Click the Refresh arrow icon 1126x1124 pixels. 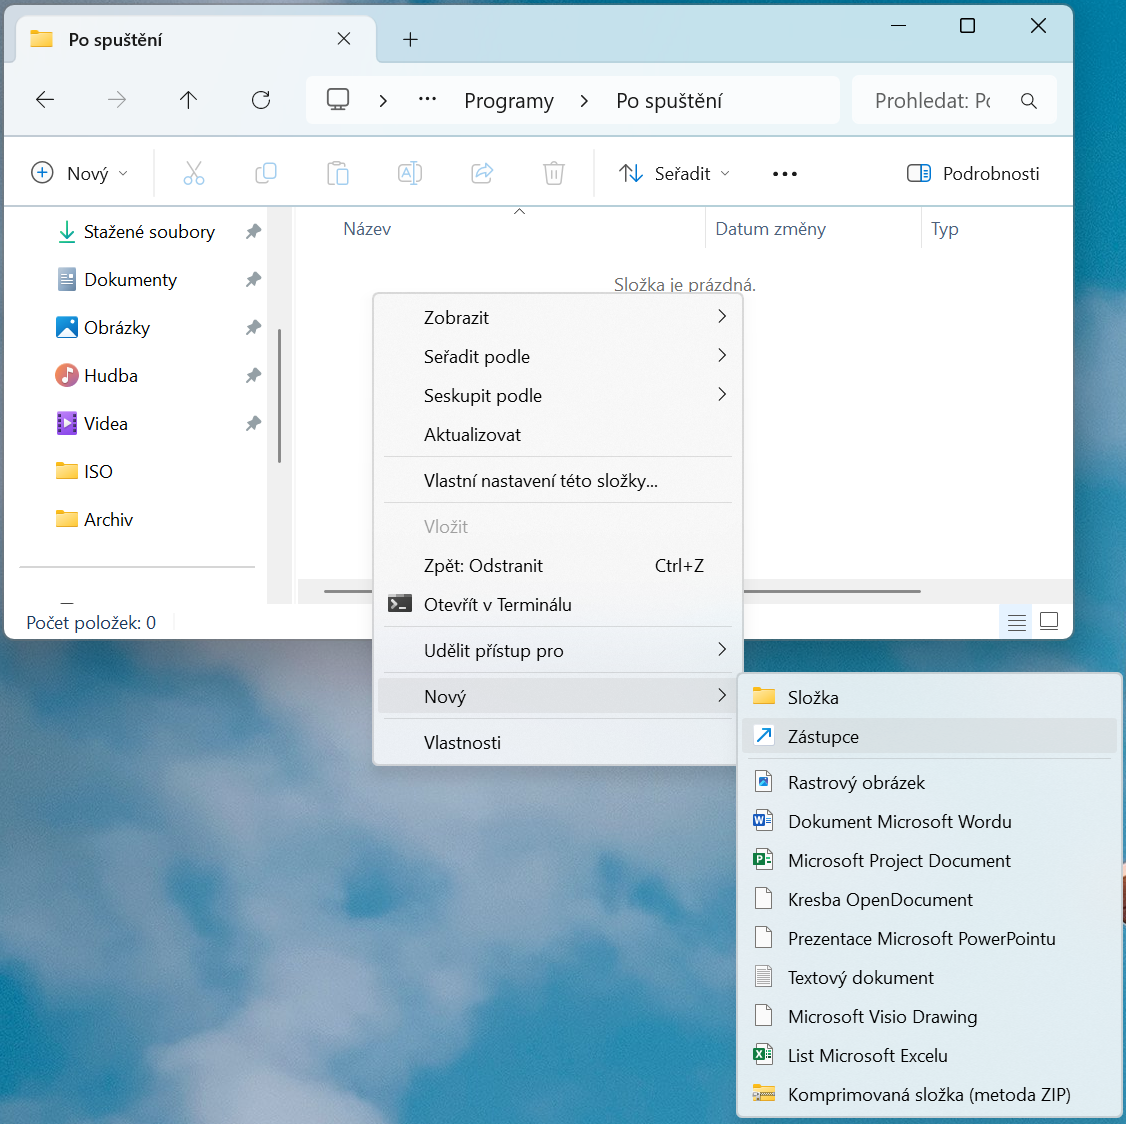(261, 100)
